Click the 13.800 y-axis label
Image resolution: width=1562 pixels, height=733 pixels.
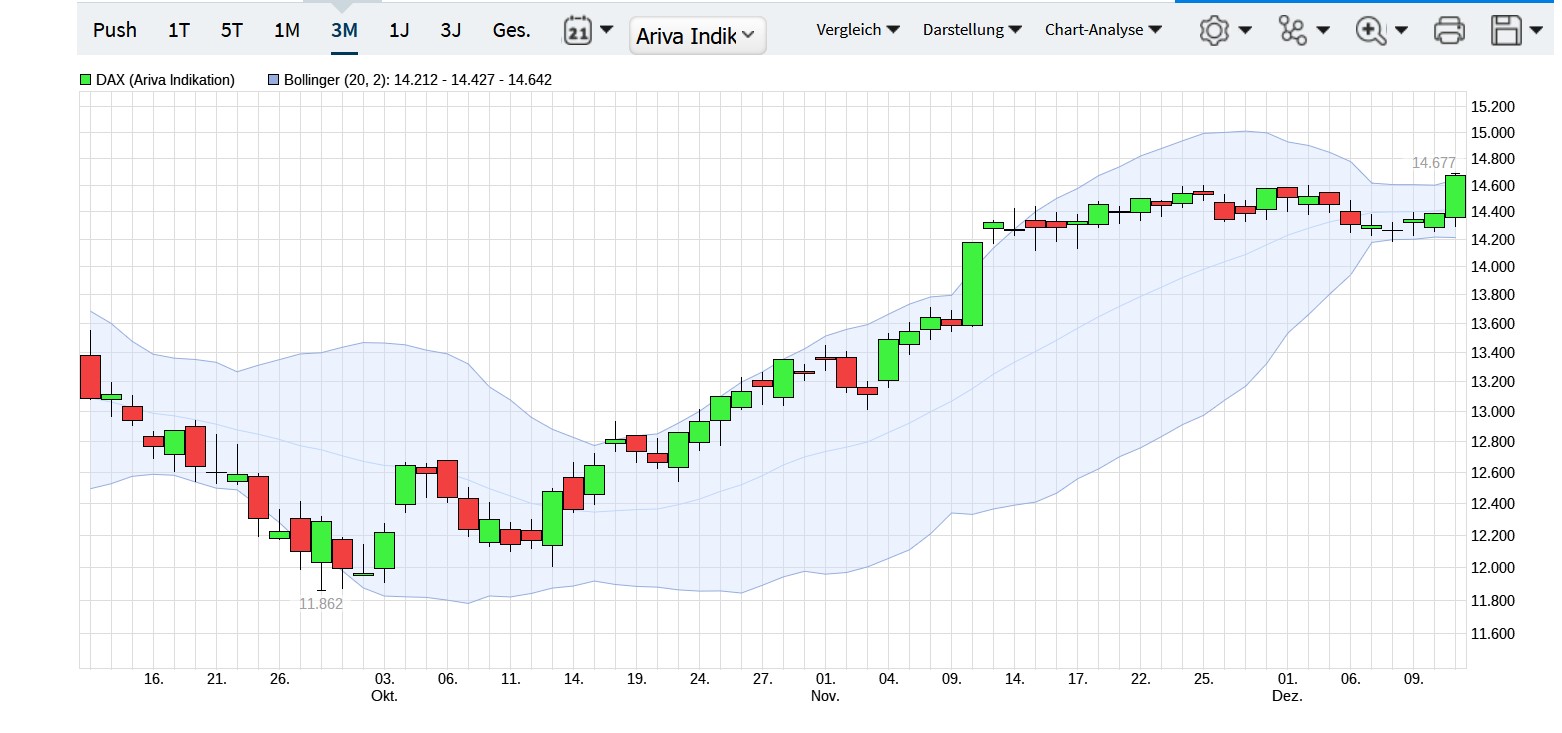click(x=1493, y=295)
